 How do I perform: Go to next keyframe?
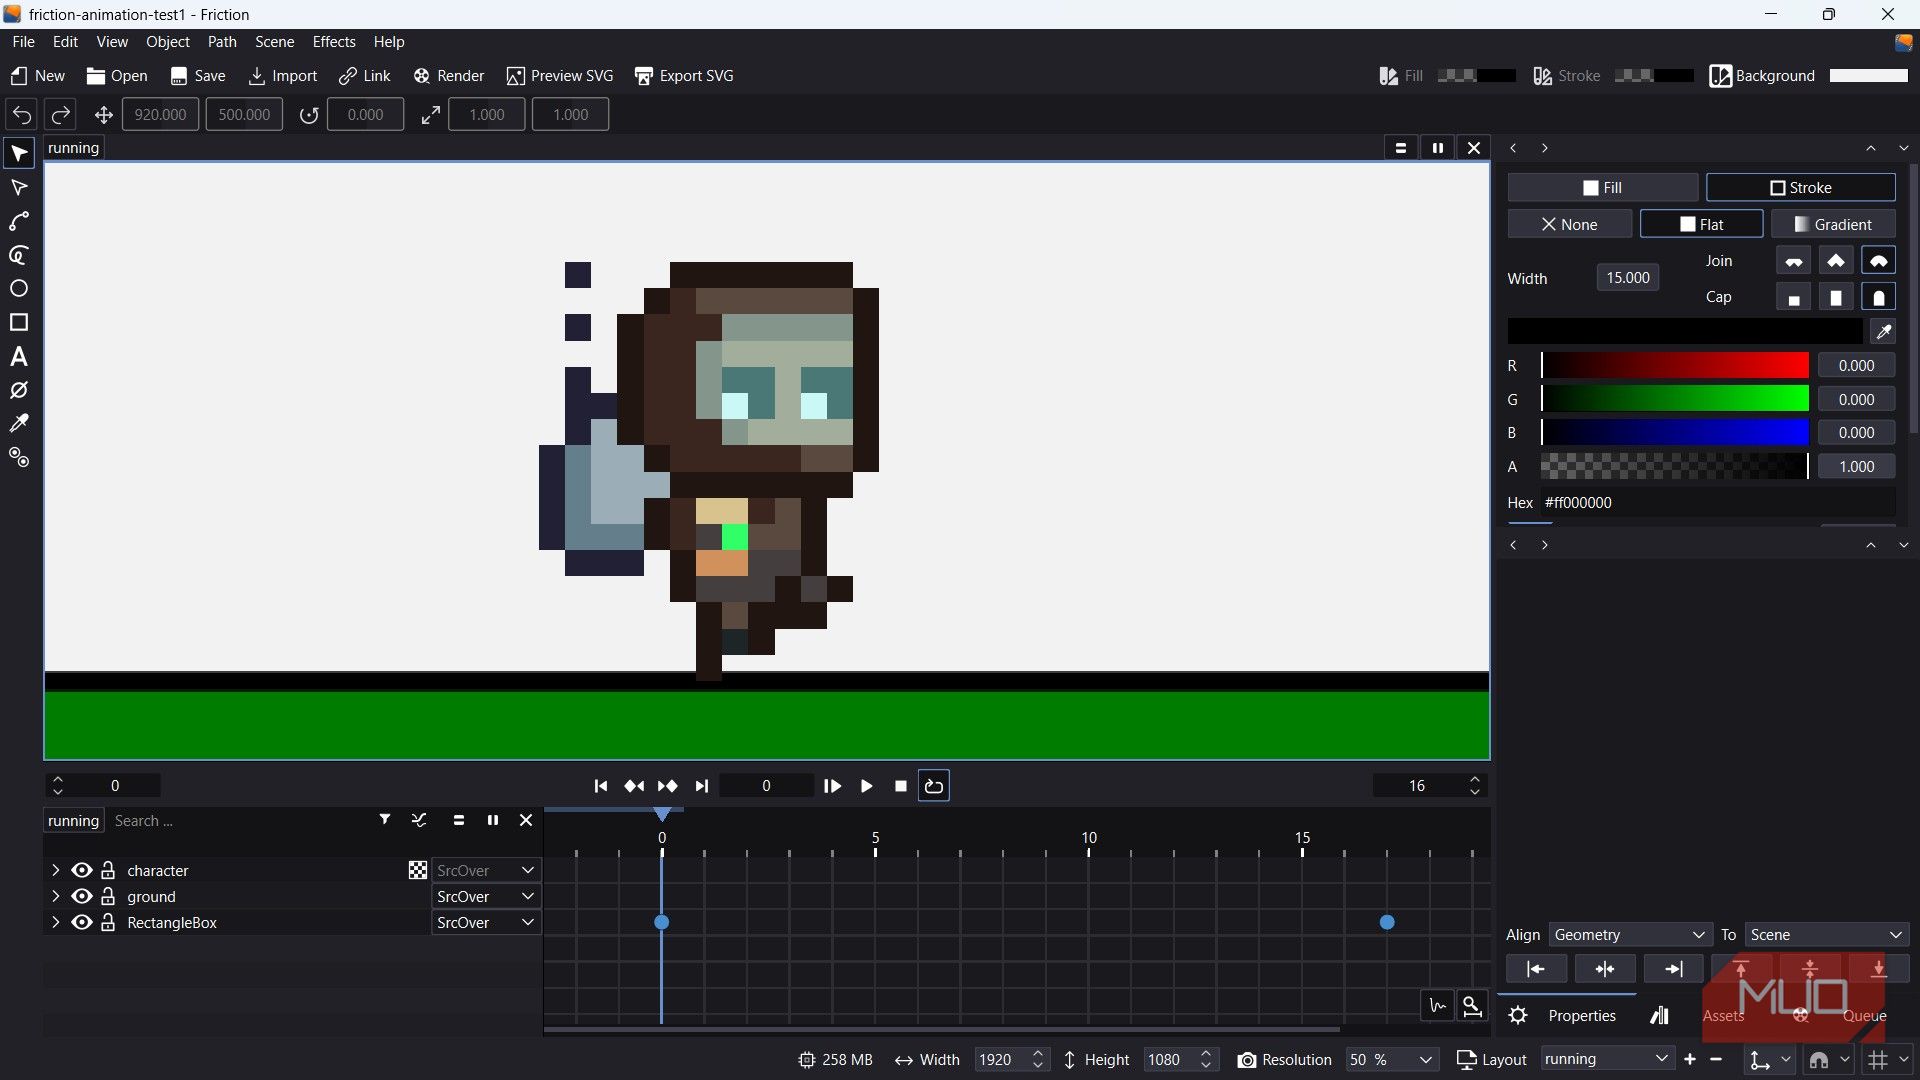668,787
